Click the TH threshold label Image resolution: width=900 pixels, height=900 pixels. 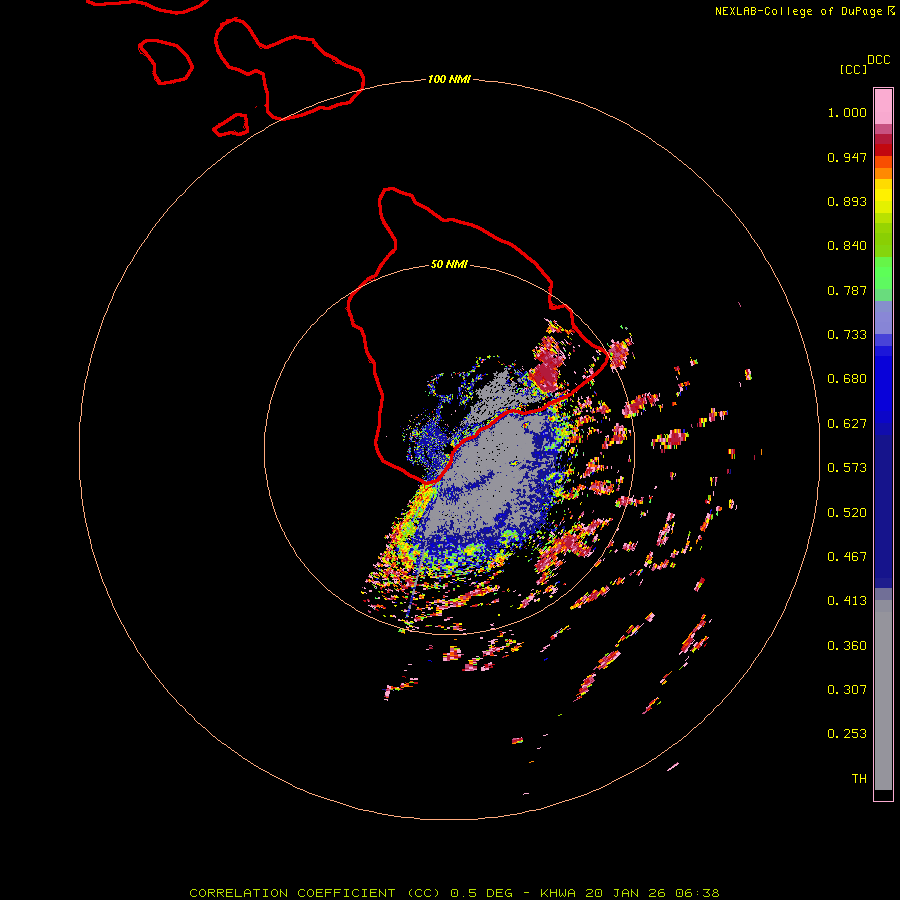tap(859, 779)
